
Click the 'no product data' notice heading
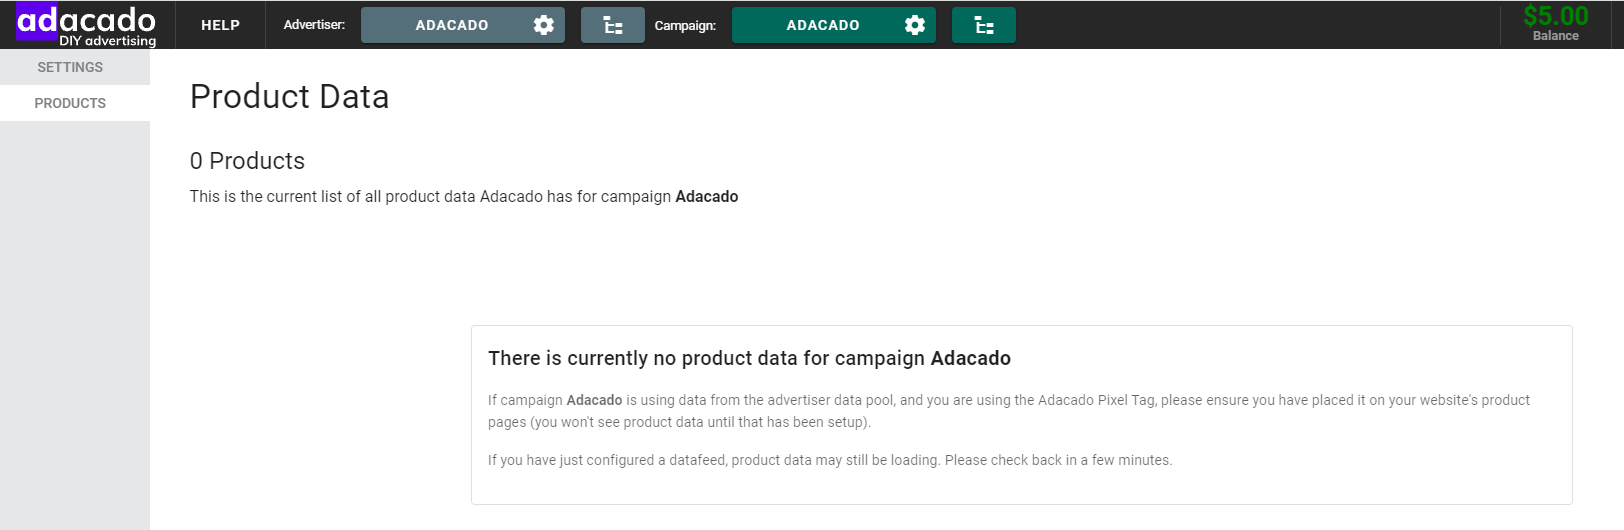749,358
